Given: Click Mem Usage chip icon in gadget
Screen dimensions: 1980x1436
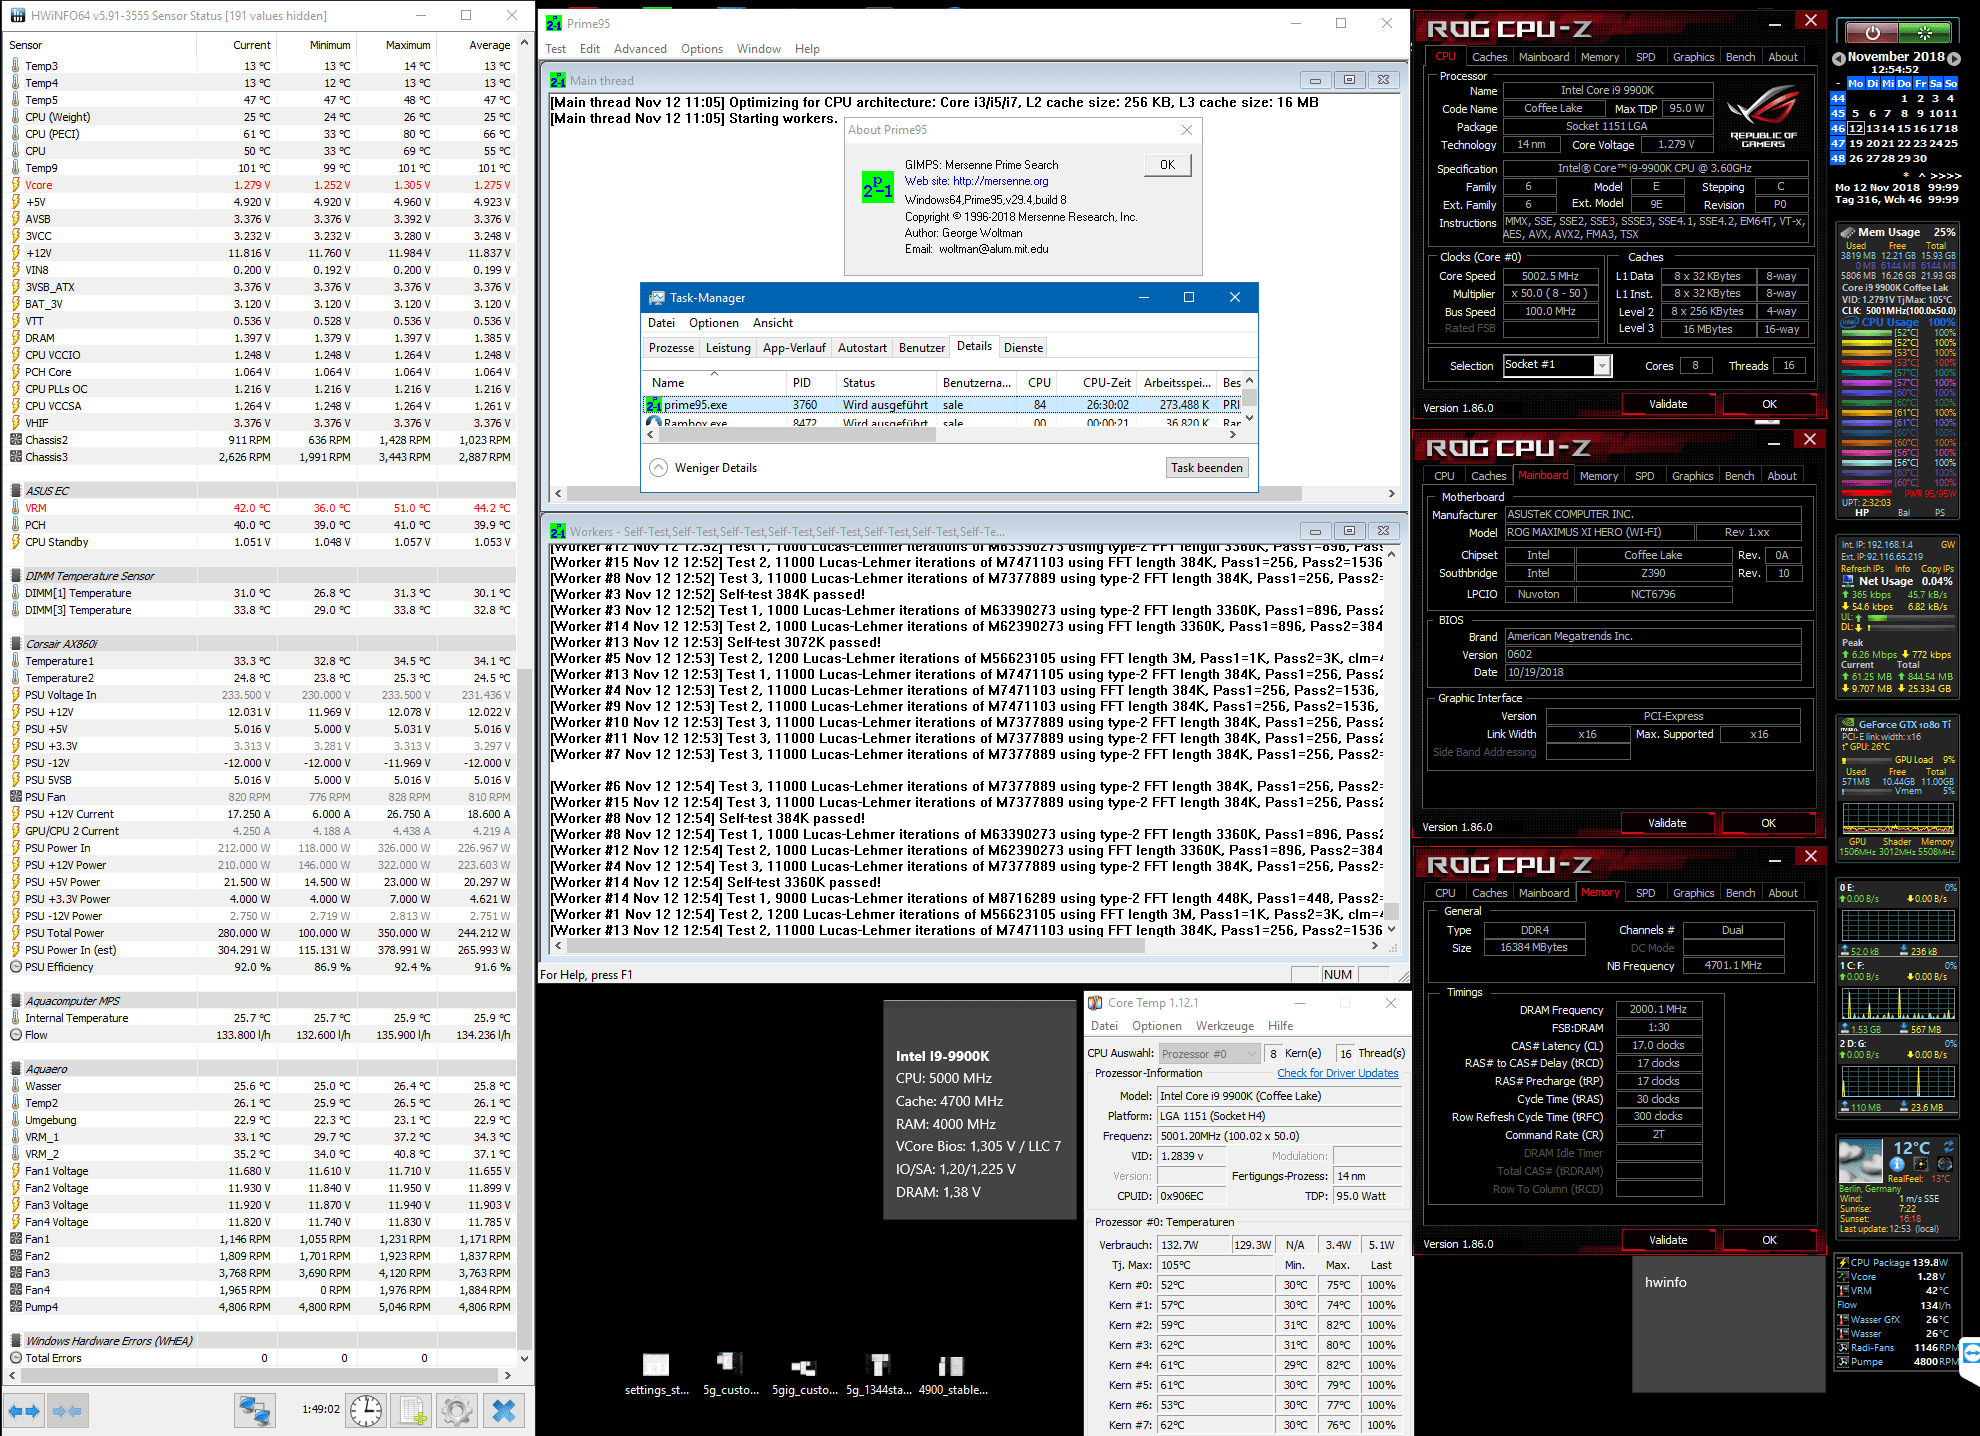Looking at the screenshot, I should point(1848,232).
